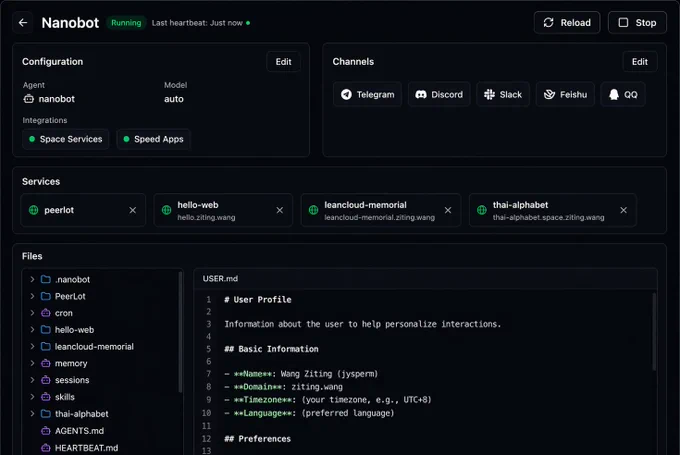Viewport: 680px width, 455px height.
Task: Click the Name line 'Wang Ziting (jysperm)'
Action: [x=301, y=374]
